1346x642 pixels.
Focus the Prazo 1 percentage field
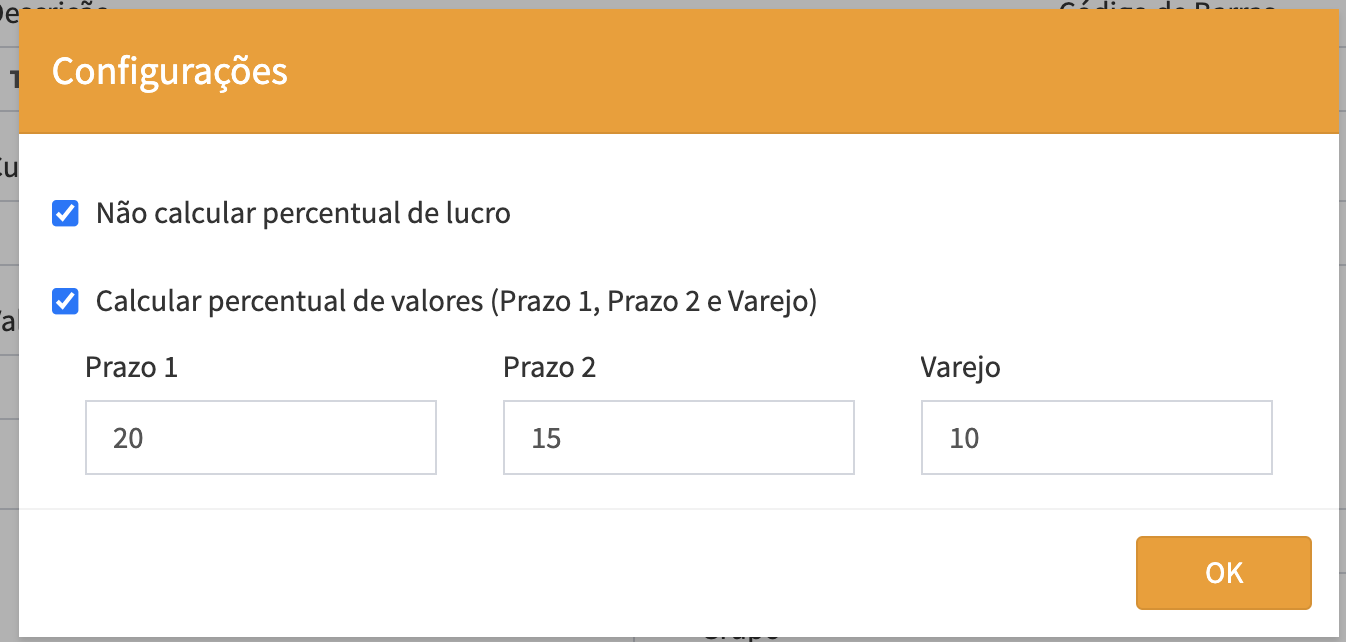261,437
